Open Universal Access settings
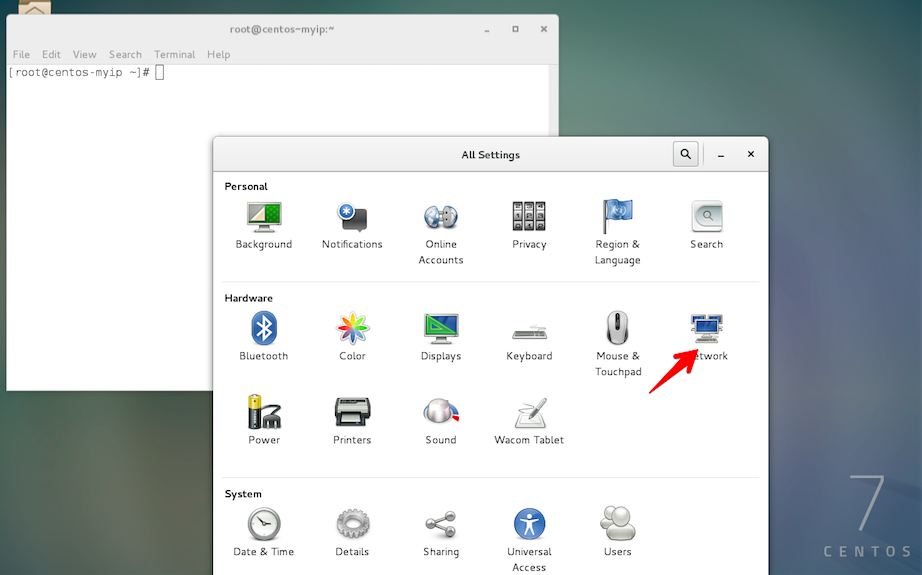The image size is (922, 575). (529, 540)
